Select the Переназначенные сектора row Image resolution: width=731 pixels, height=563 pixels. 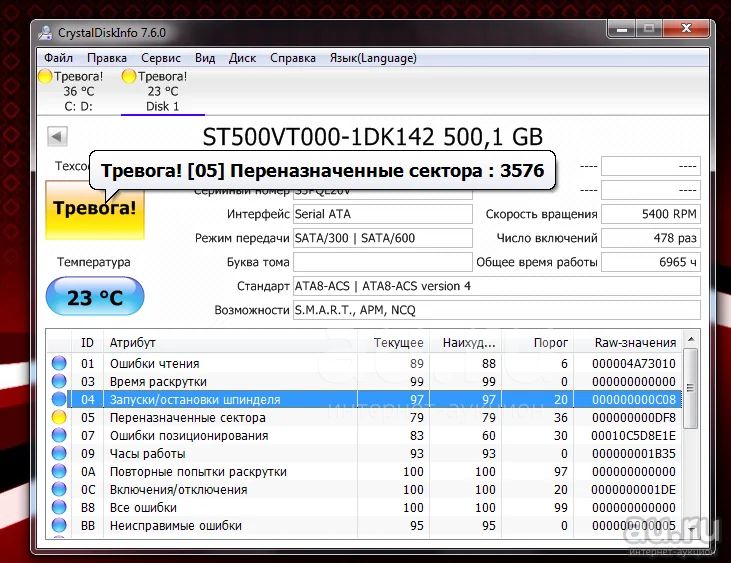[364, 417]
